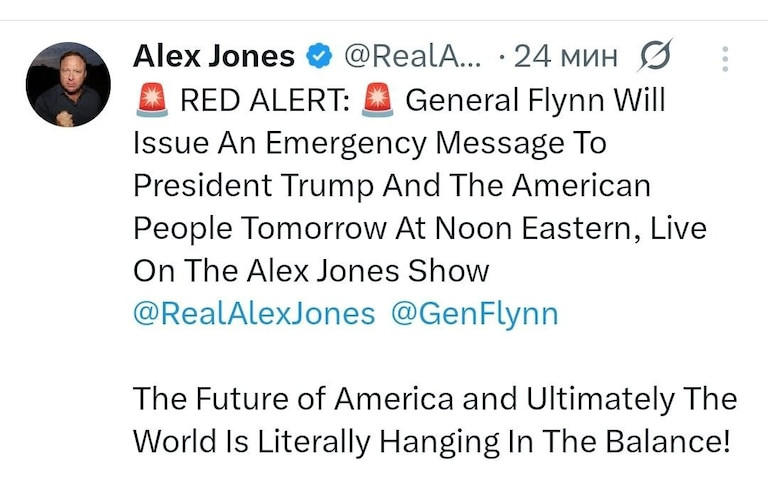768x503 pixels.
Task: Click the blue verified checkmark badge
Action: tap(319, 58)
